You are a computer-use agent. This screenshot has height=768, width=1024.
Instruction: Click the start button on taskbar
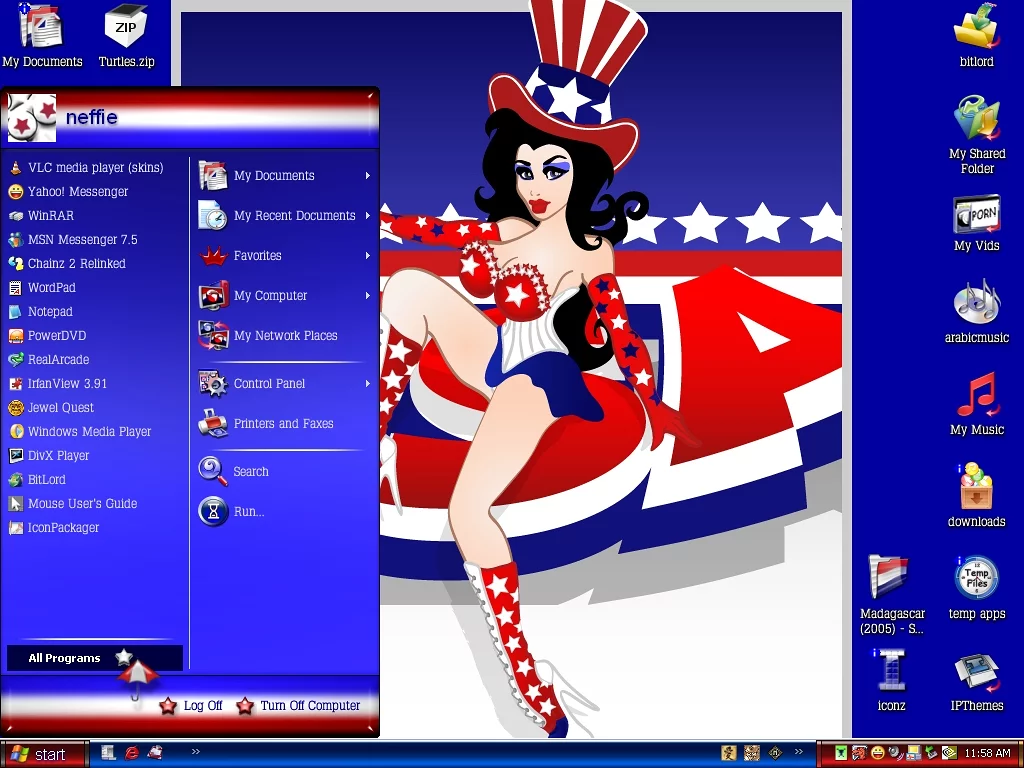pyautogui.click(x=38, y=755)
